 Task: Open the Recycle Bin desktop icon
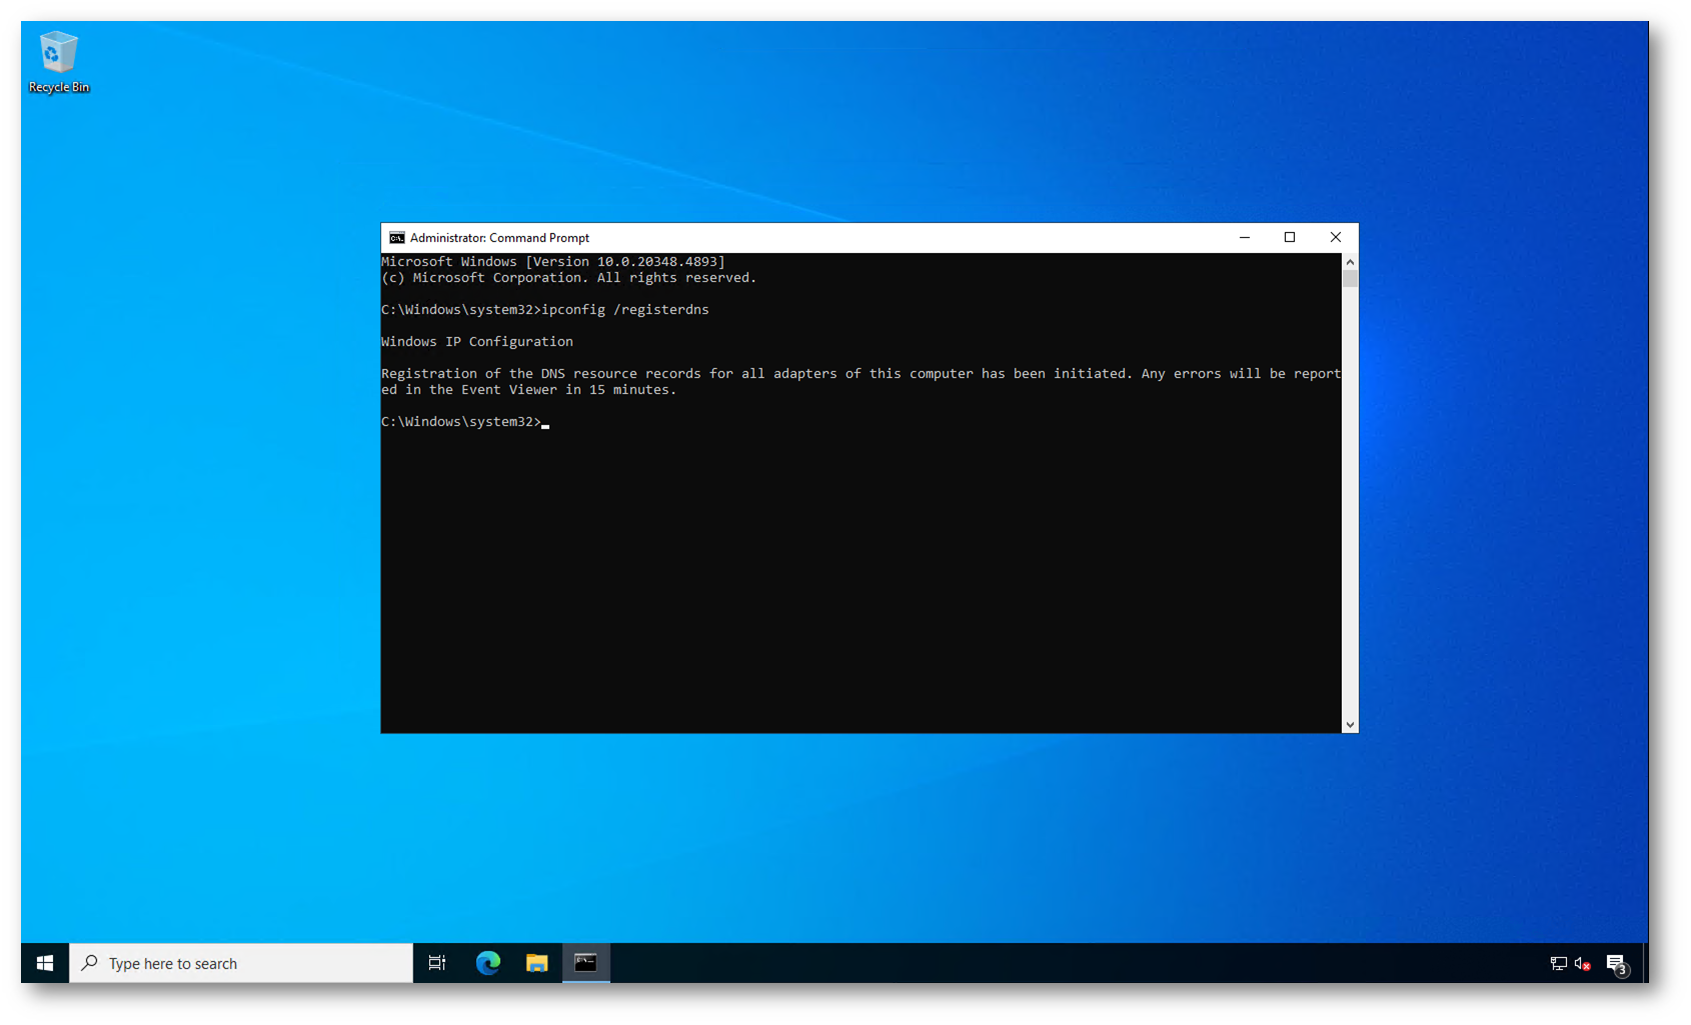tap(58, 62)
